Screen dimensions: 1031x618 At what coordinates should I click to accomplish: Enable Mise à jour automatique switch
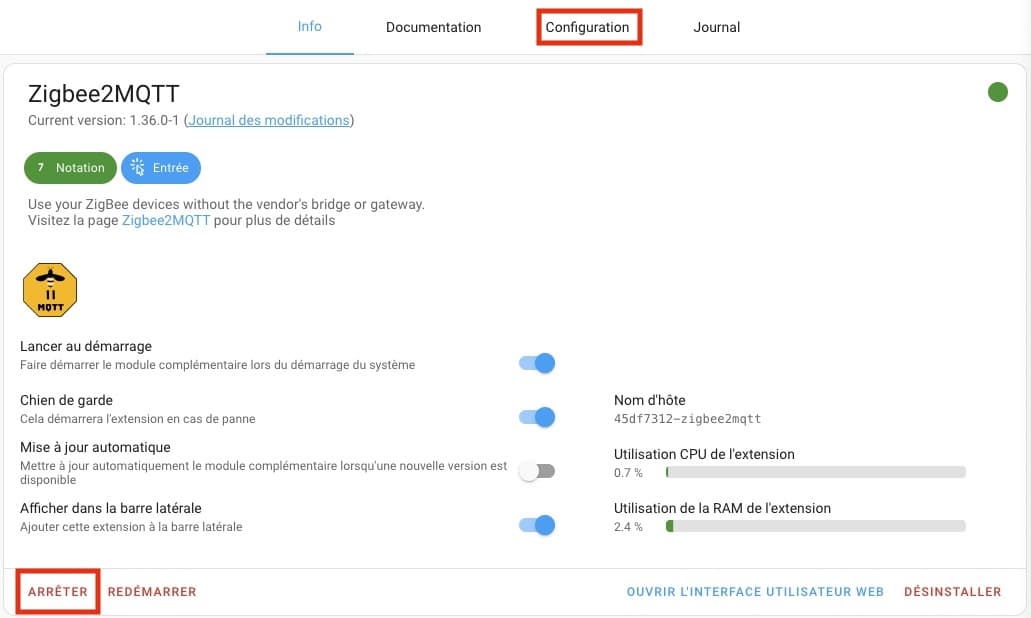tap(537, 471)
